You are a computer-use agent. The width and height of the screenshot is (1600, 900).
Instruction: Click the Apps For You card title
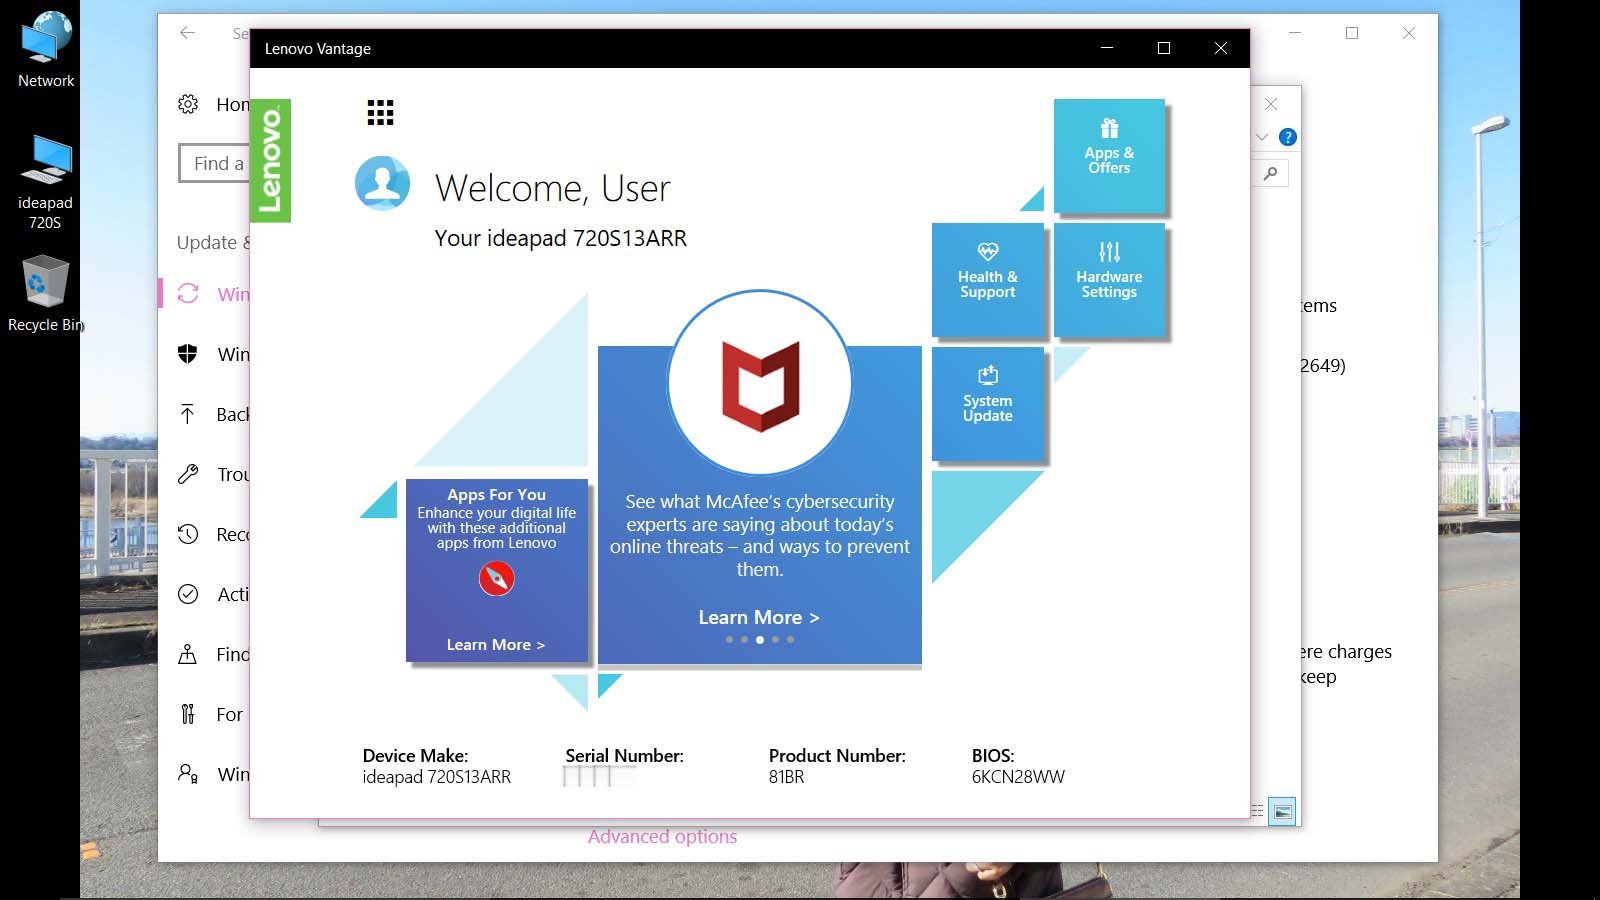tap(496, 494)
